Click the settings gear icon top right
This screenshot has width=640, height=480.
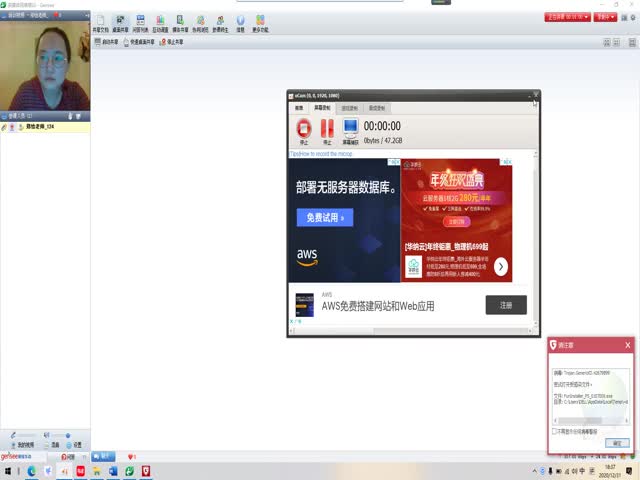[x=633, y=17]
